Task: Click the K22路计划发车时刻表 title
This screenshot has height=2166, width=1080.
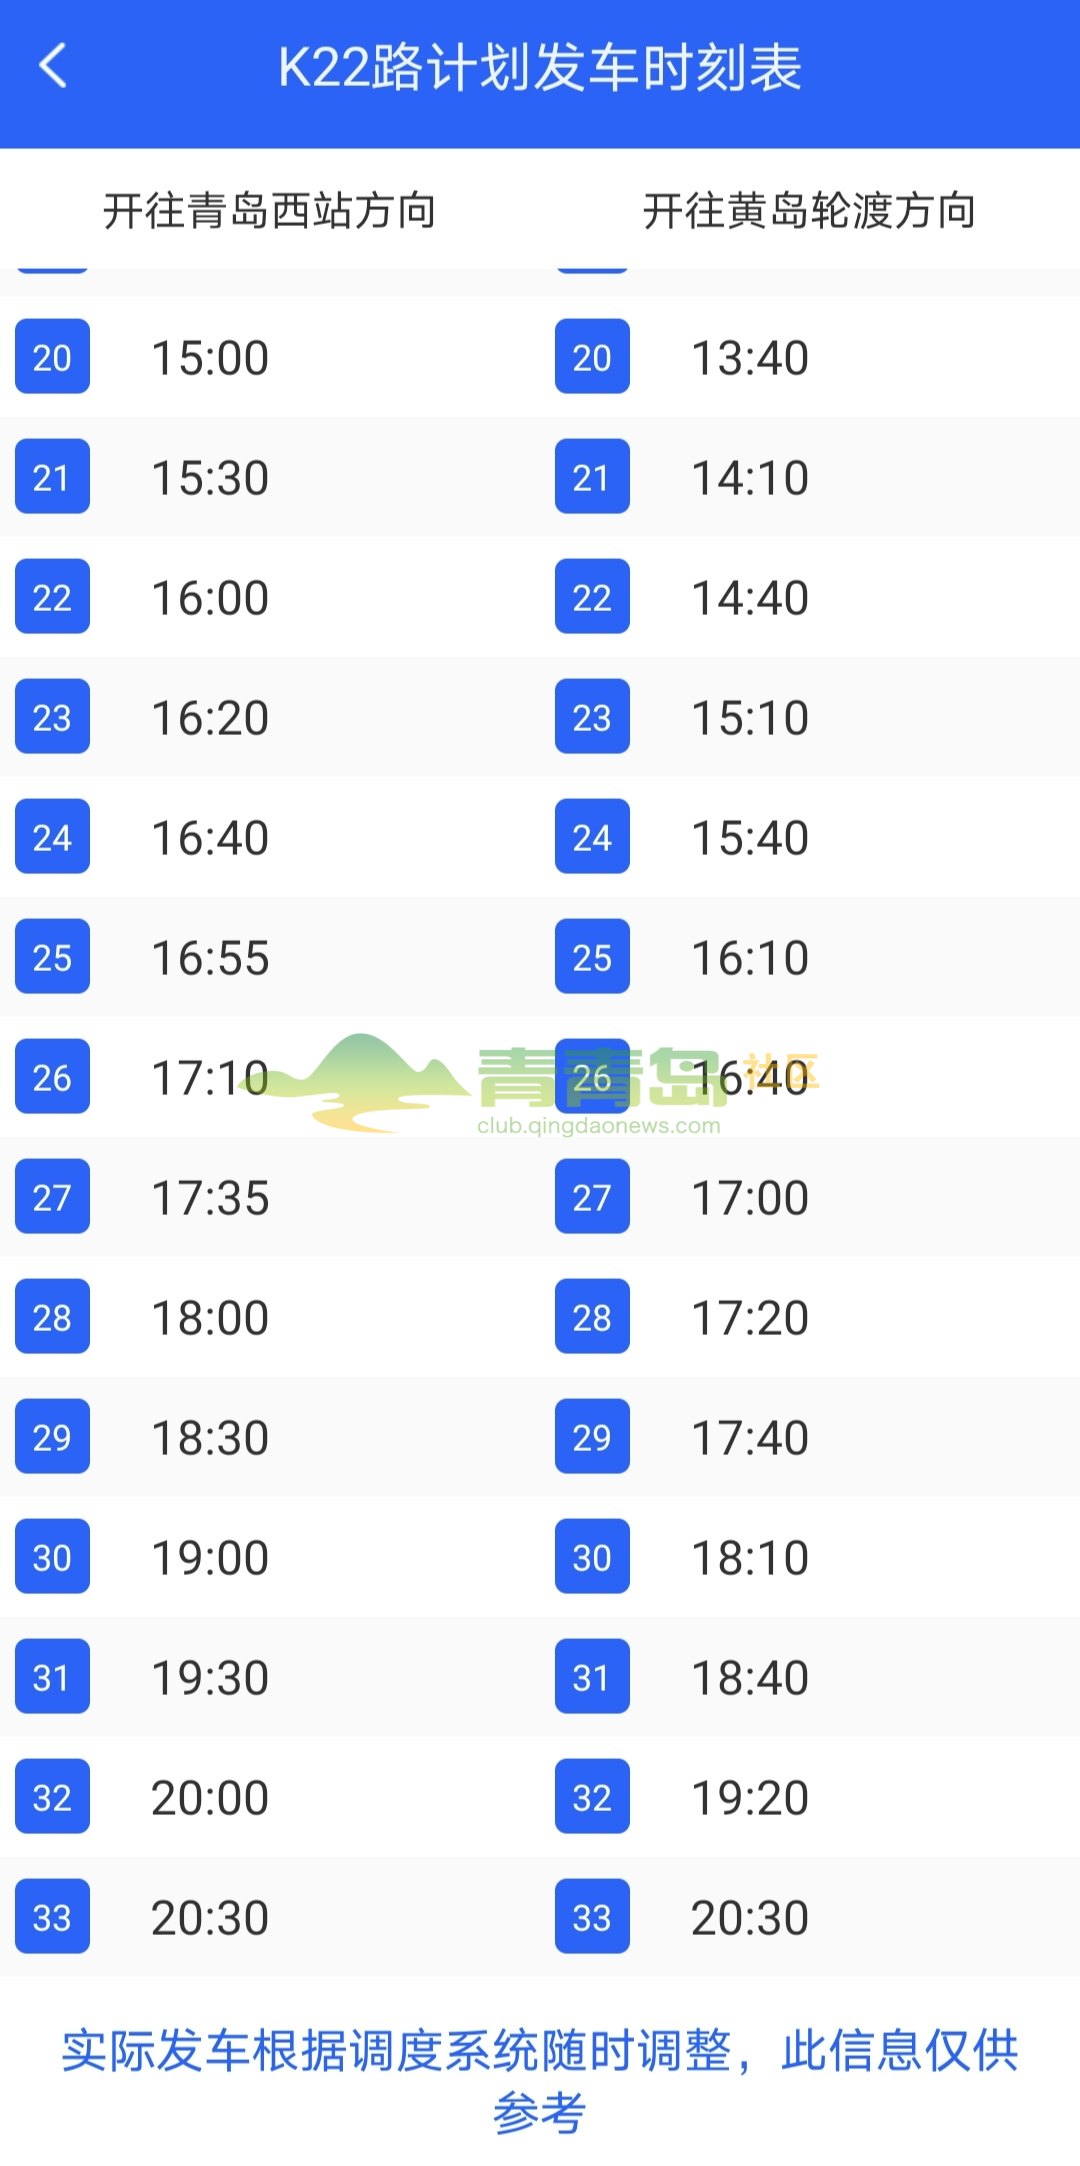Action: (x=540, y=68)
